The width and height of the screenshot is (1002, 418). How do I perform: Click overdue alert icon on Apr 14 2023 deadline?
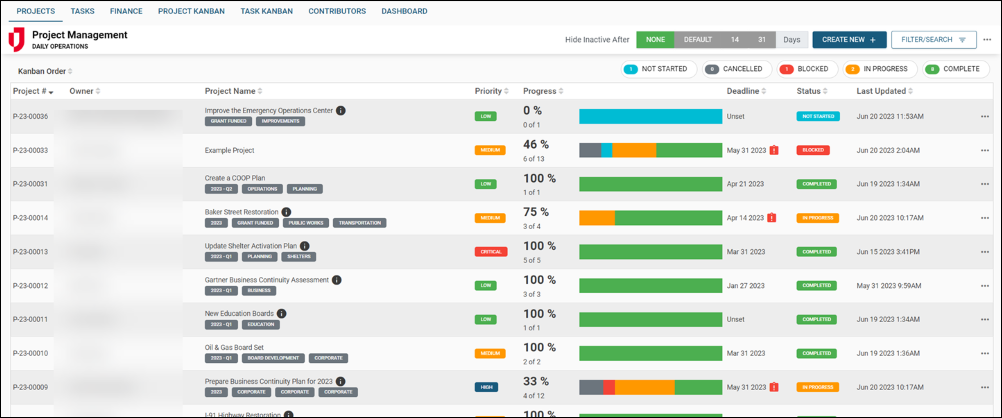click(771, 218)
